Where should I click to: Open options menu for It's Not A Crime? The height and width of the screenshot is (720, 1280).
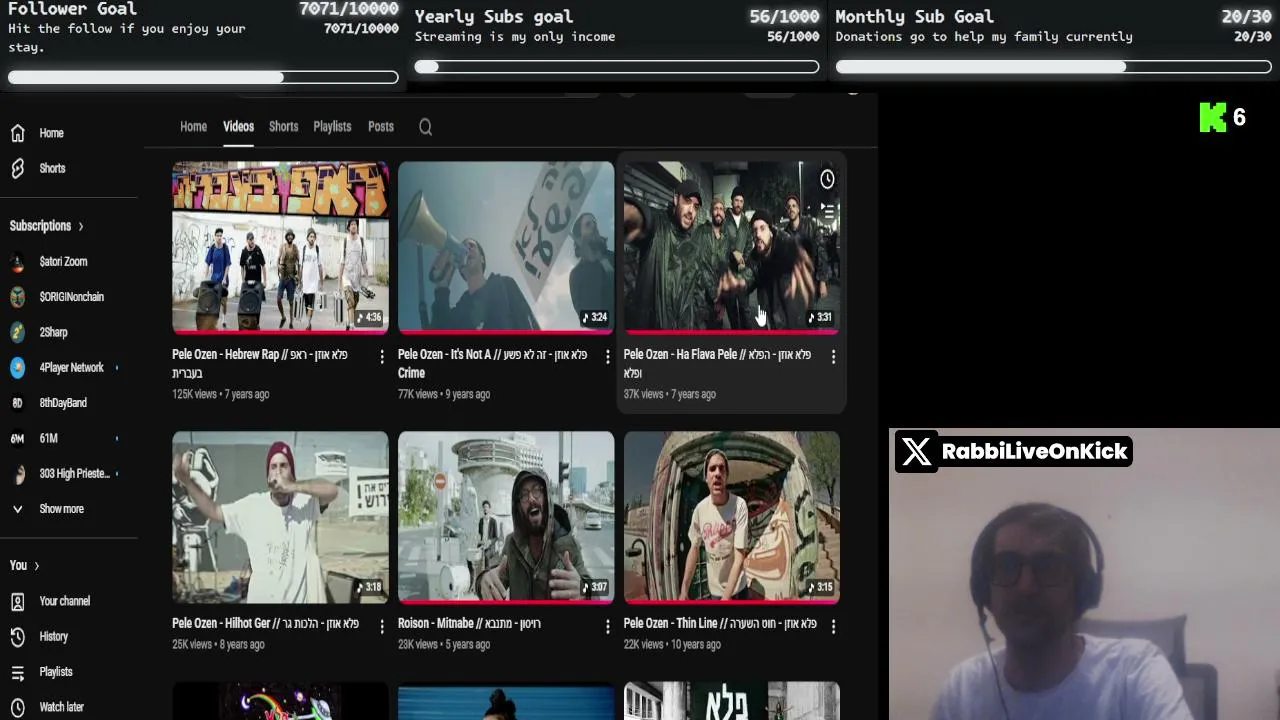click(x=607, y=357)
